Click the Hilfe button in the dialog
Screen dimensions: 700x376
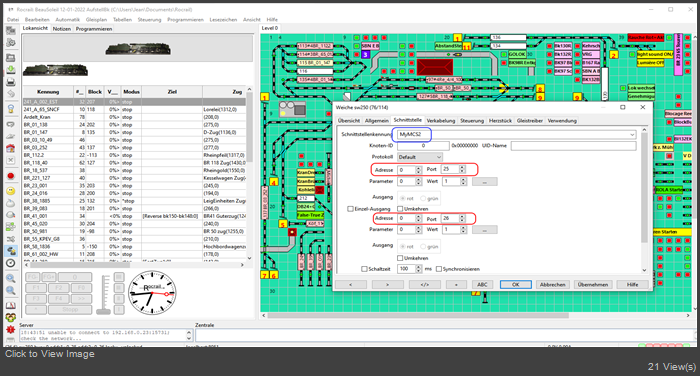pos(633,284)
